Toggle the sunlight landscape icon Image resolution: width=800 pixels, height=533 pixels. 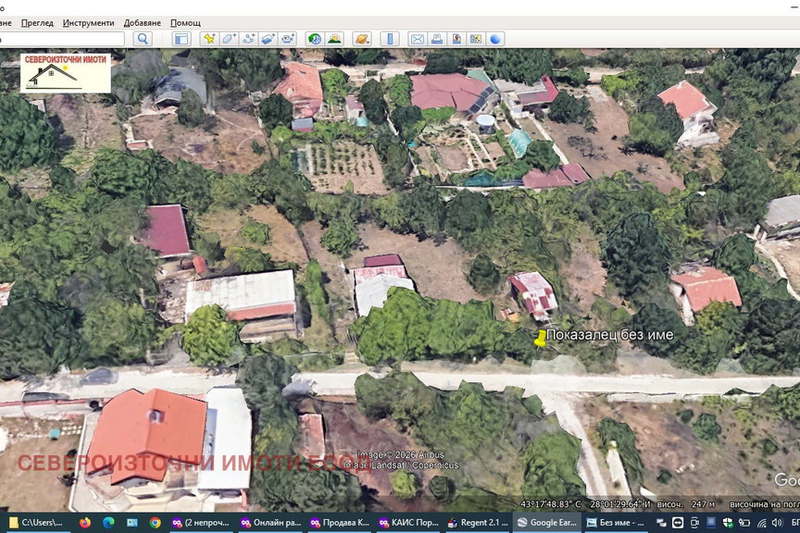[x=334, y=39]
